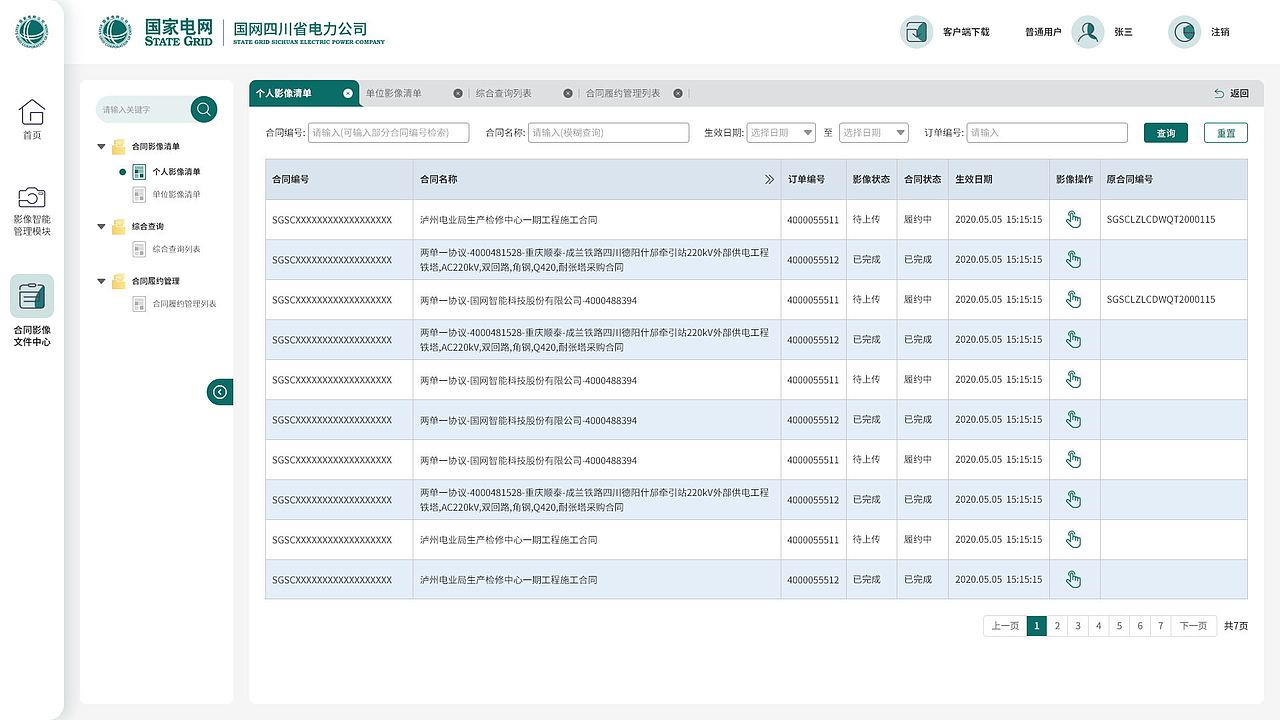Expand the 合同名称 column double chevron

pyautogui.click(x=769, y=180)
